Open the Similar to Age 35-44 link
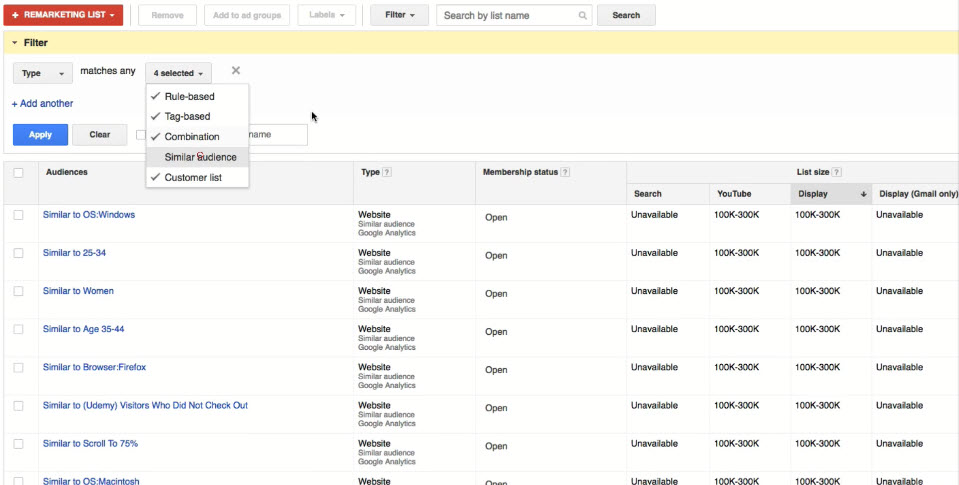Screen dimensions: 959x485 [x=83, y=329]
